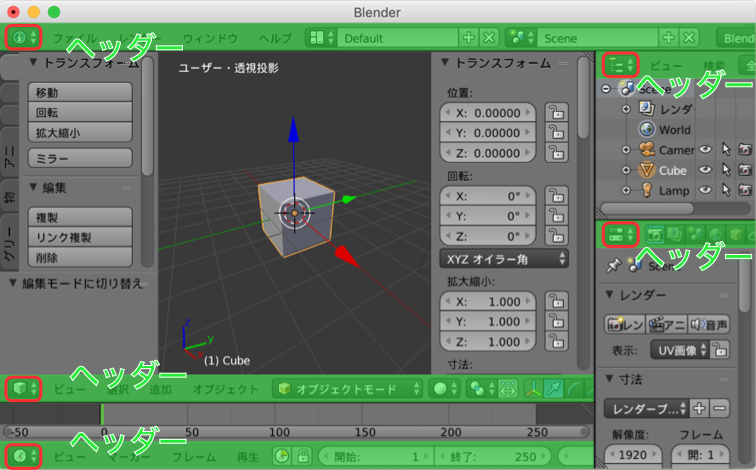Toggle Camera renderability icon in outliner
Image resolution: width=756 pixels, height=470 pixels.
point(744,150)
